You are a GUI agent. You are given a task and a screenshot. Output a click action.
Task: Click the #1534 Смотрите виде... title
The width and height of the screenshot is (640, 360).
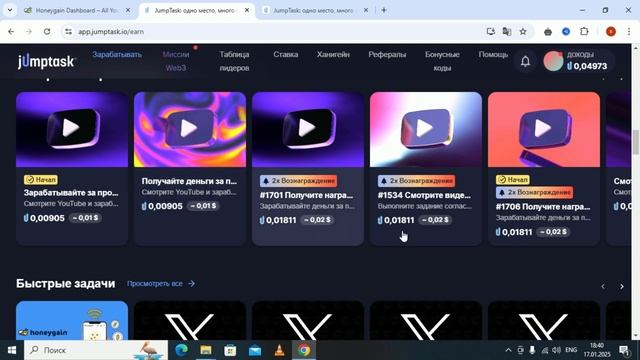(424, 195)
